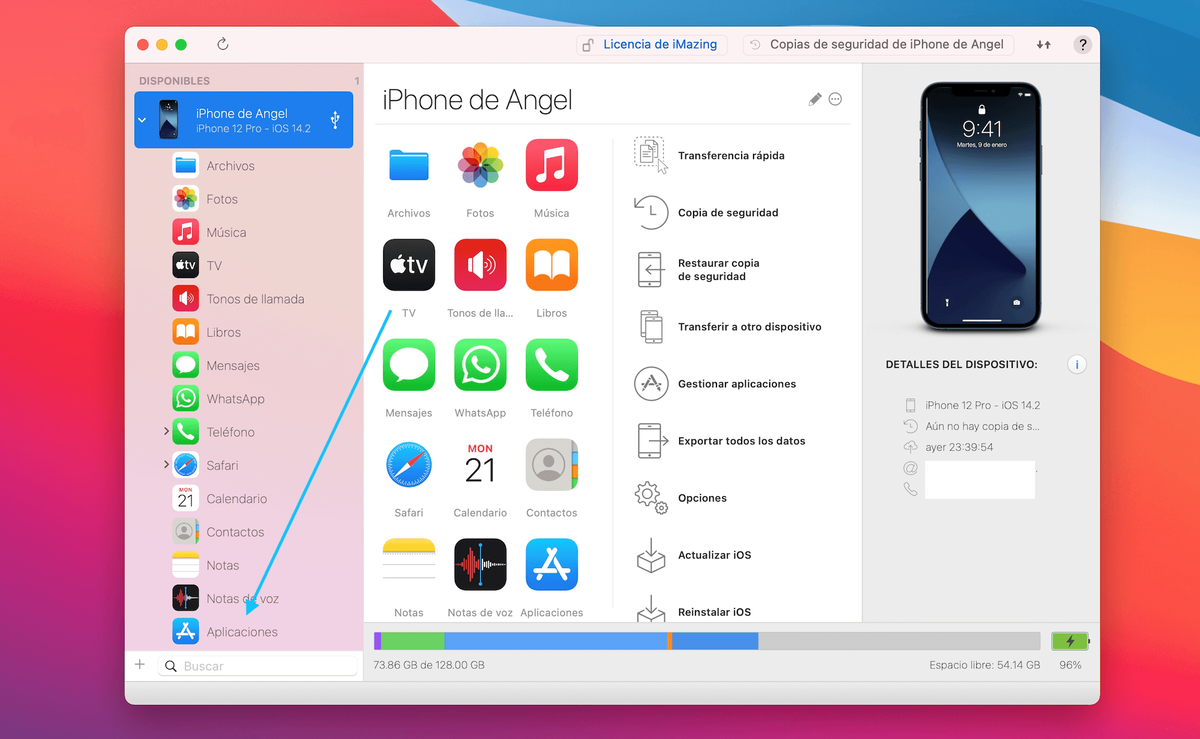This screenshot has width=1200, height=739.
Task: Click the pencil edit icon beside iPhone de Angel
Action: click(814, 98)
